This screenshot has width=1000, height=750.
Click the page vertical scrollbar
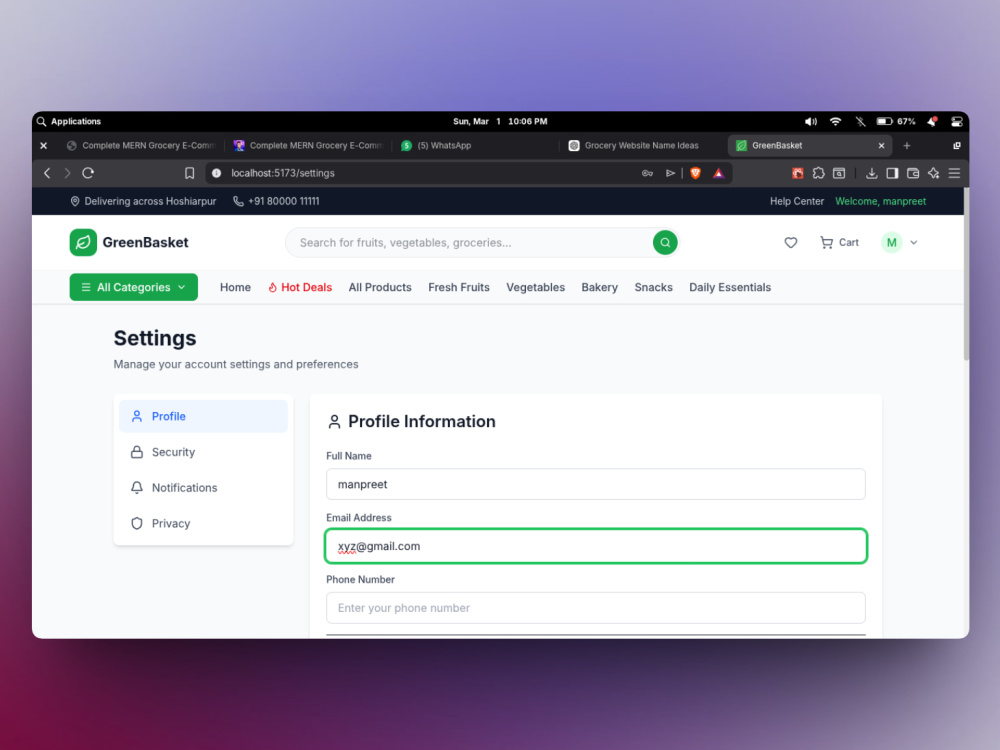click(x=966, y=274)
